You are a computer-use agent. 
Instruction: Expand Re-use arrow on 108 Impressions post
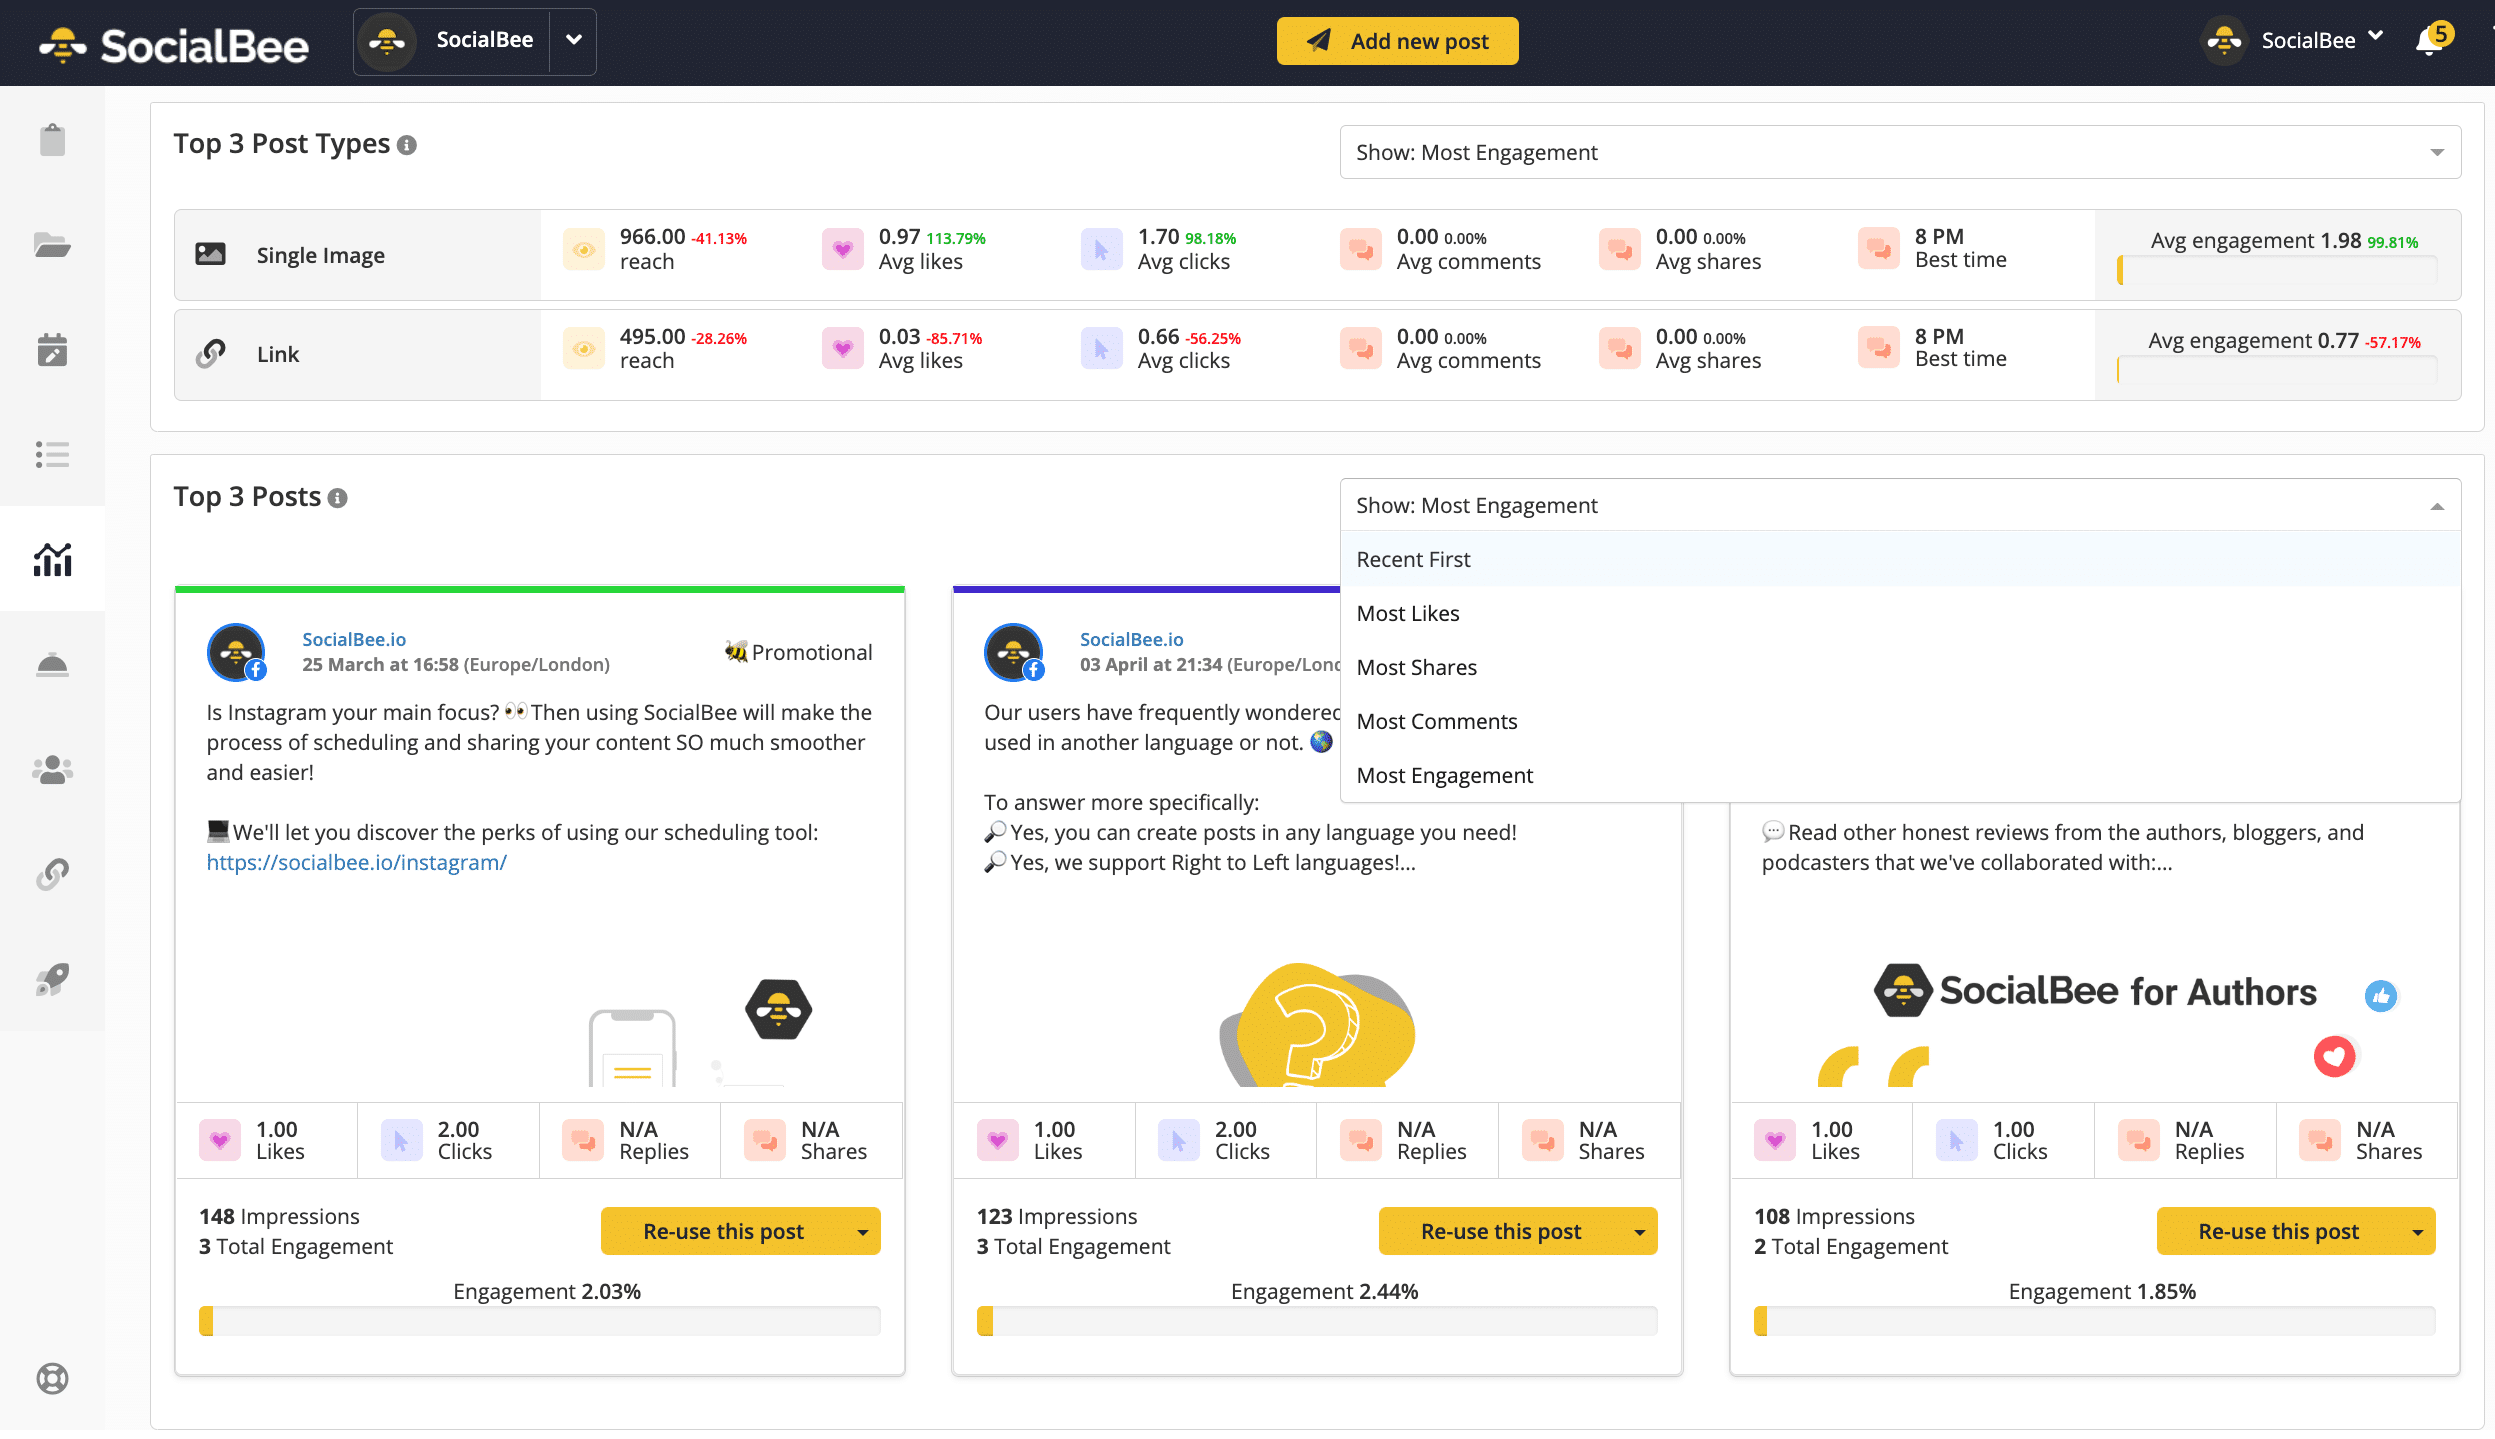tap(2418, 1232)
